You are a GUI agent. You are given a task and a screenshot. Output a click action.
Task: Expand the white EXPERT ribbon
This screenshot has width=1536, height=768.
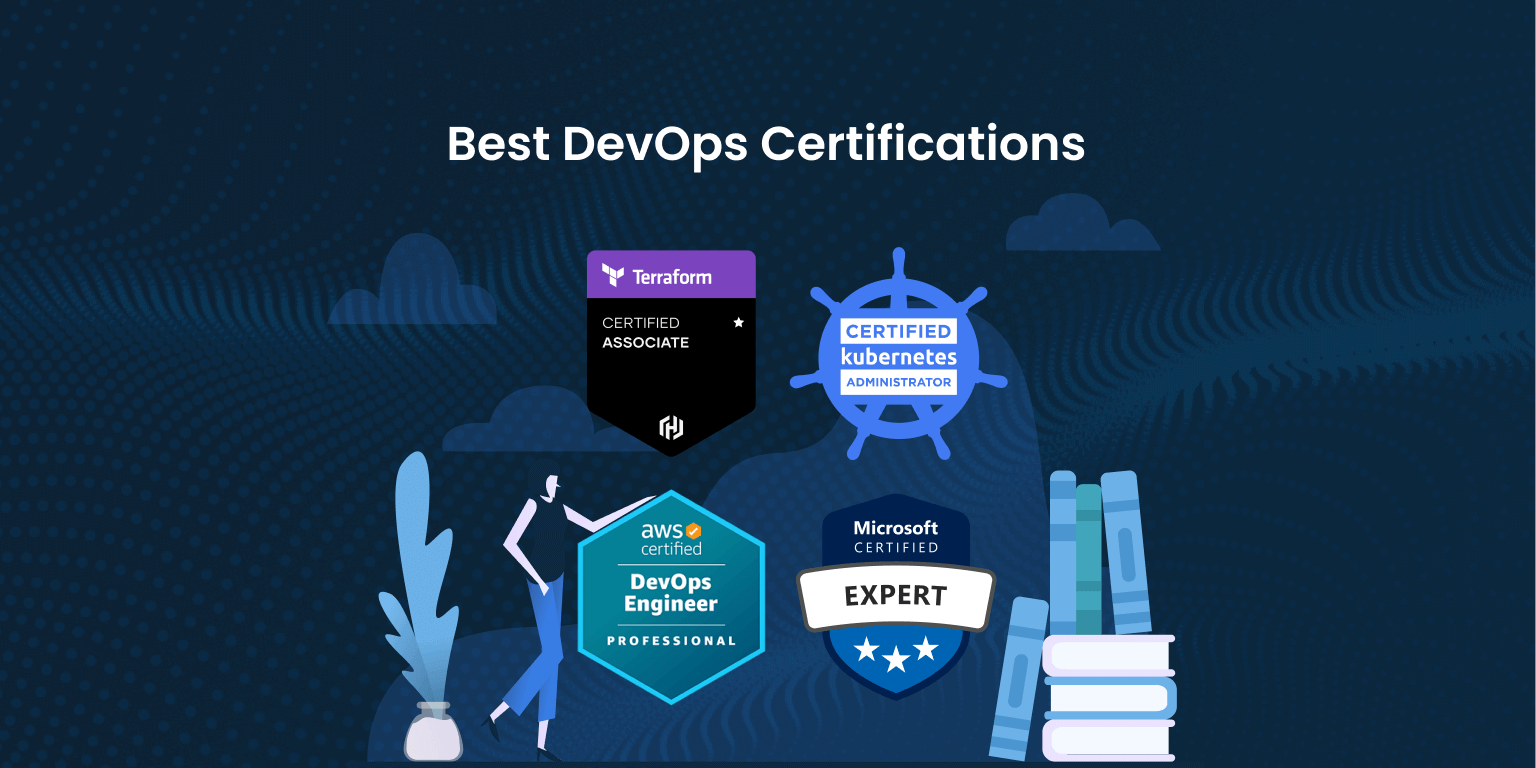coord(896,596)
